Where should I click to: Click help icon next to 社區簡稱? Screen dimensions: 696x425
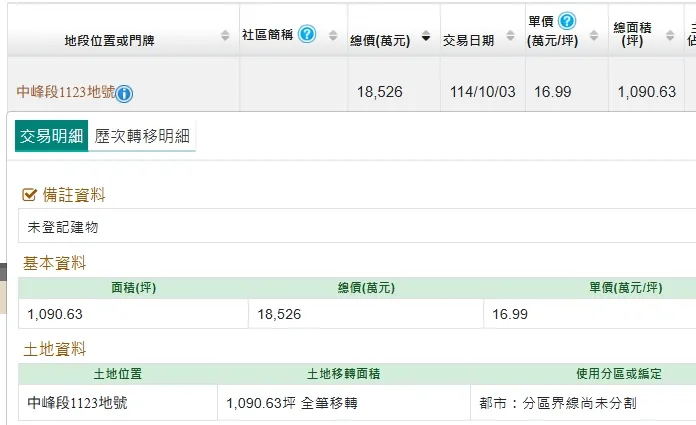click(307, 34)
